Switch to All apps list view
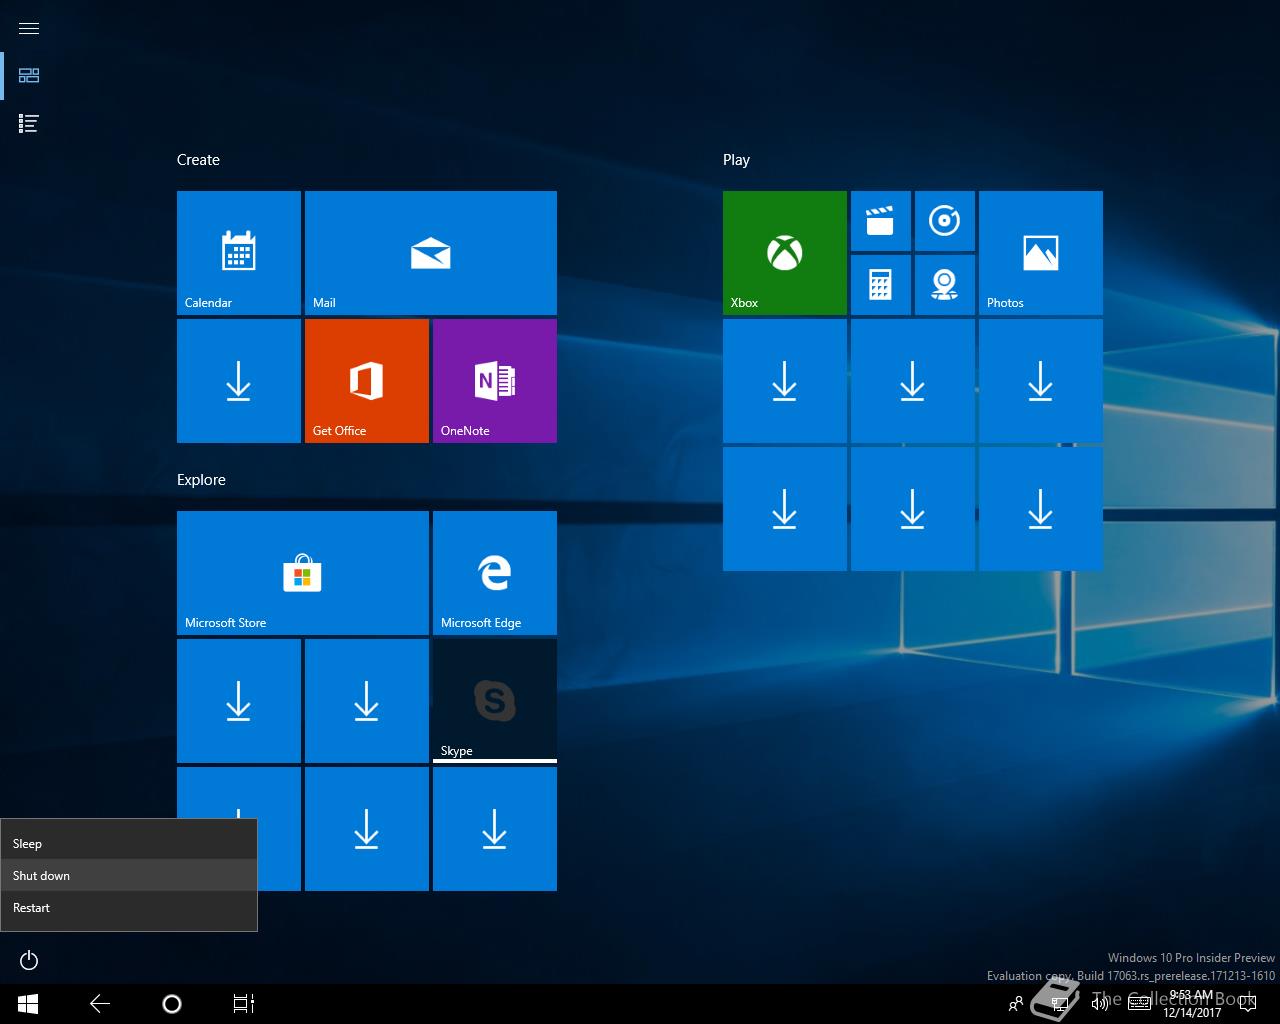The image size is (1280, 1024). [29, 123]
